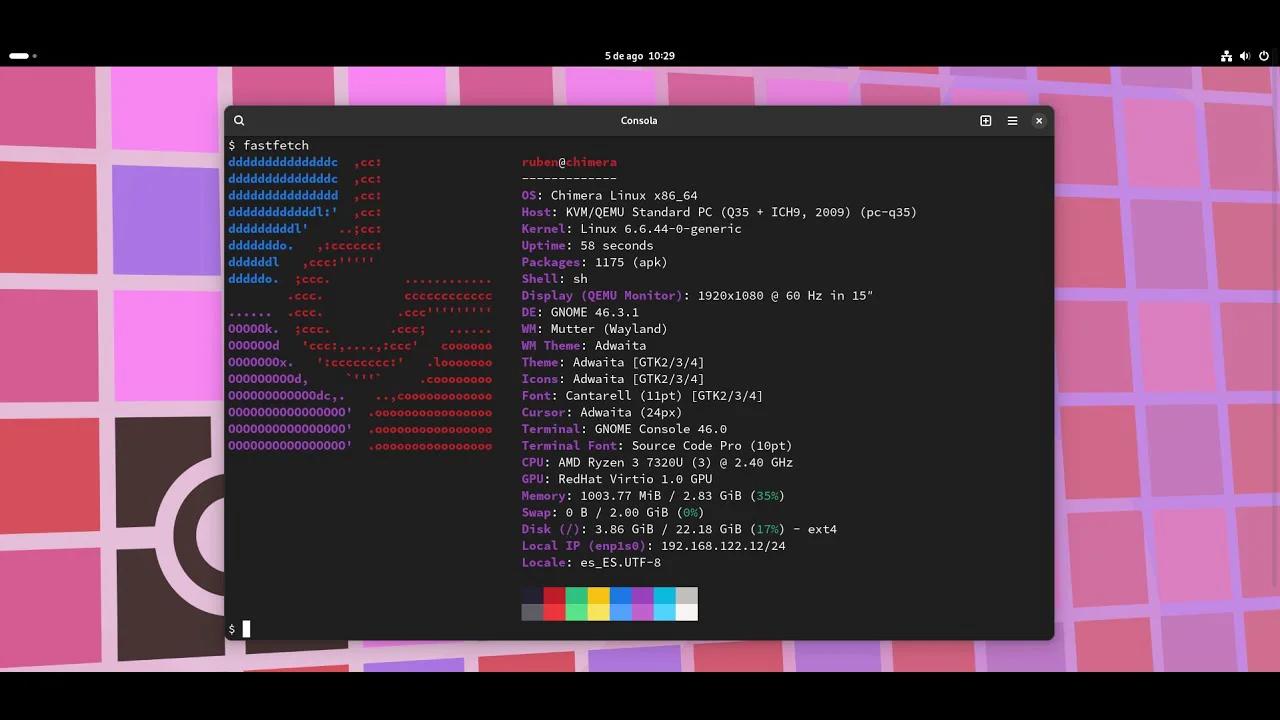
Task: Click the shell prompt cursor at the bottom
Action: click(x=245, y=629)
